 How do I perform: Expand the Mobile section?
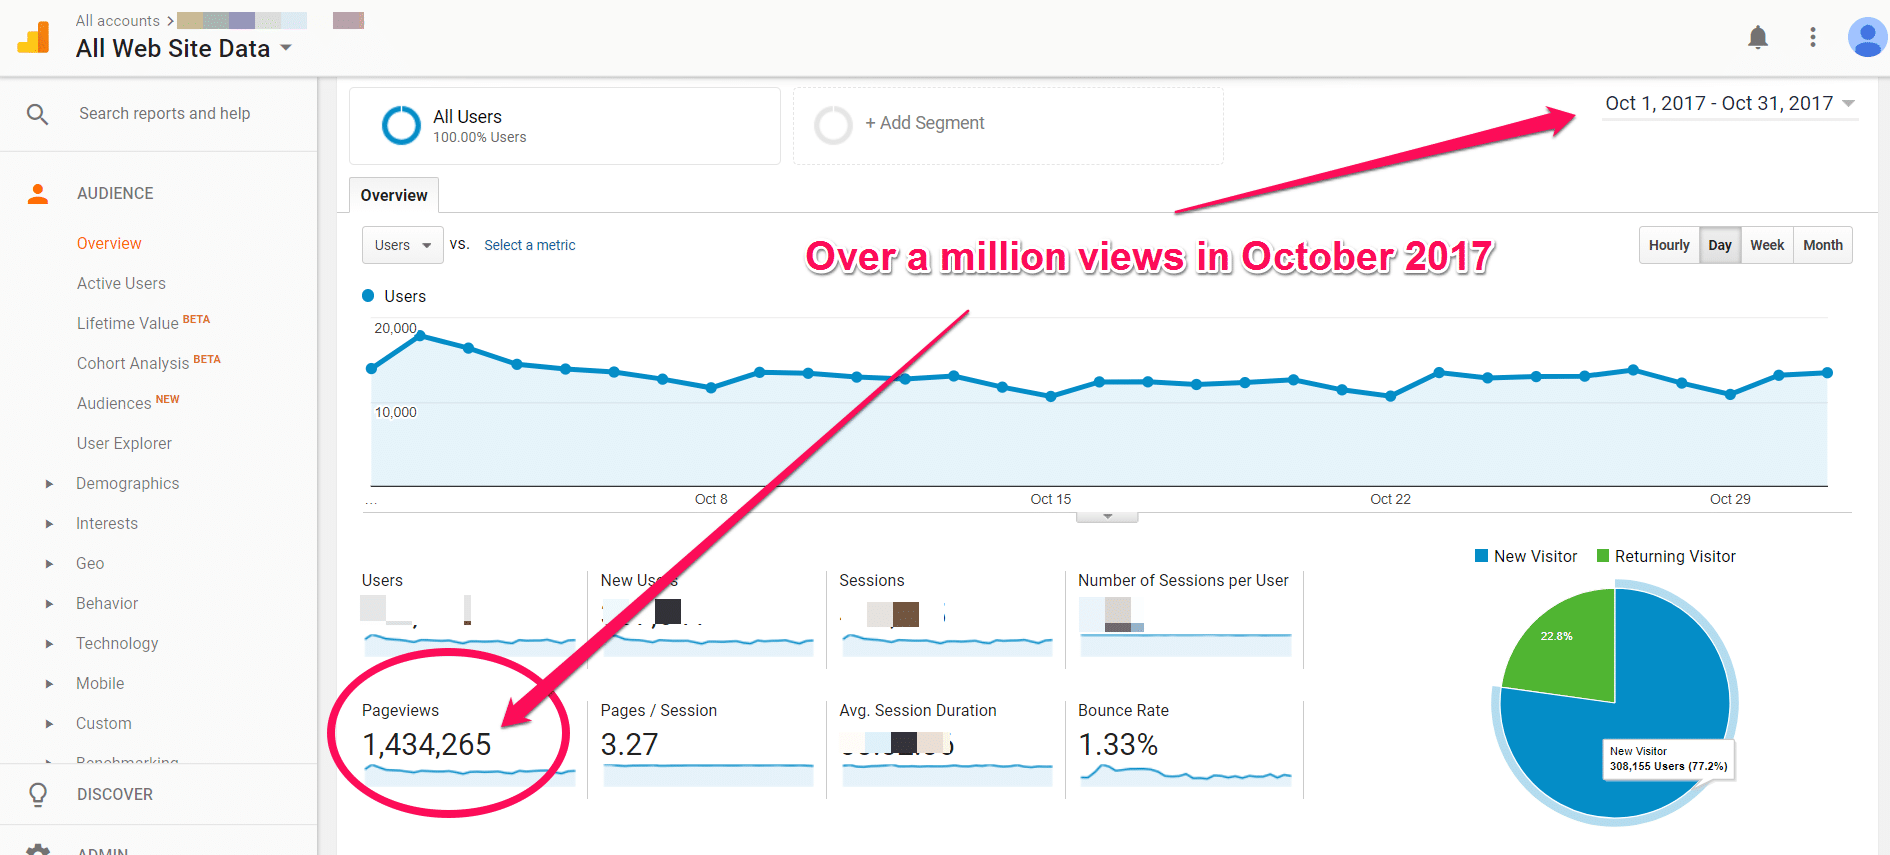point(49,684)
